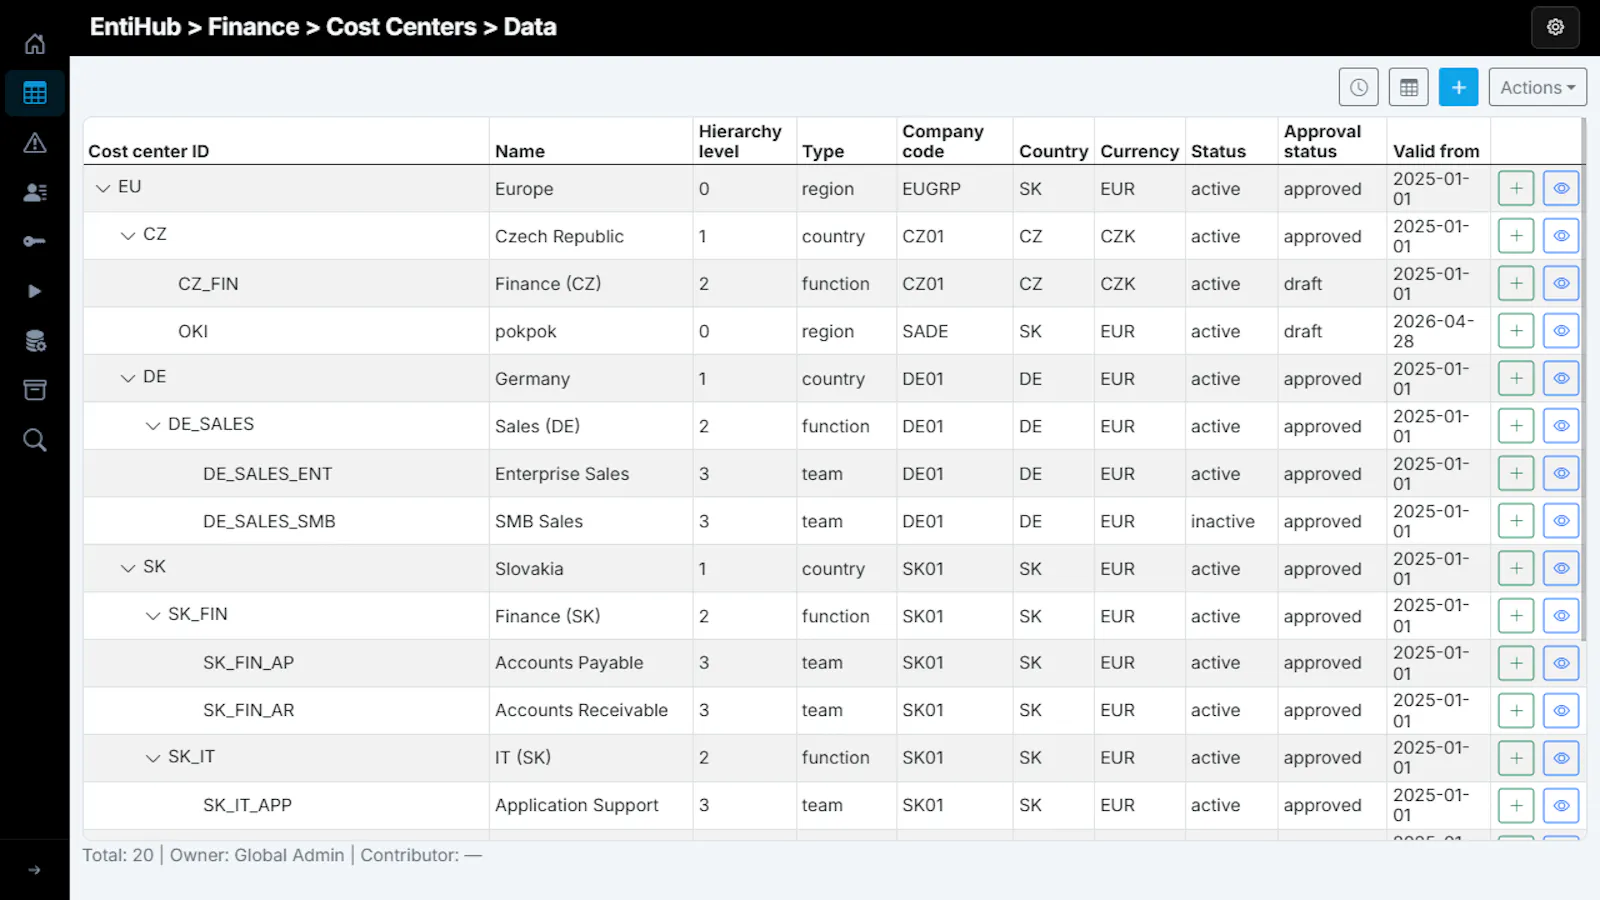
Task: Collapse the SK_IT tree node
Action: (x=153, y=758)
